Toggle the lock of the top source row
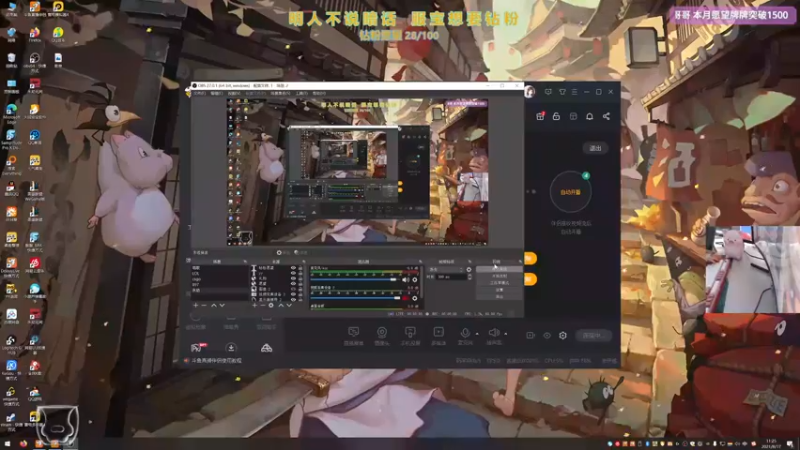800x450 pixels. (300, 267)
